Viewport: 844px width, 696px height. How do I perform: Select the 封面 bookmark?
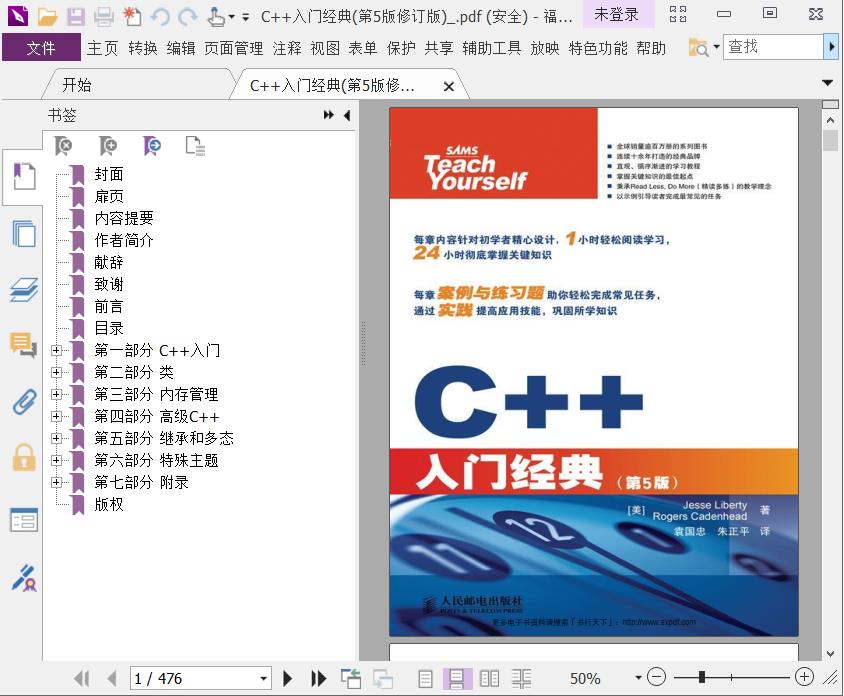coord(109,174)
